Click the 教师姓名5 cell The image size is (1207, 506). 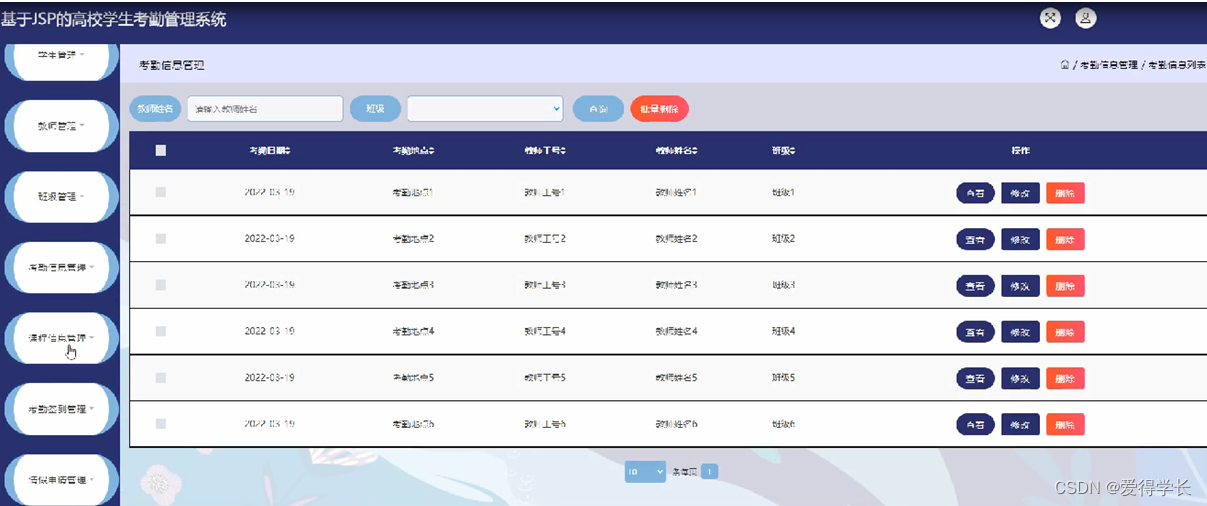coord(676,378)
